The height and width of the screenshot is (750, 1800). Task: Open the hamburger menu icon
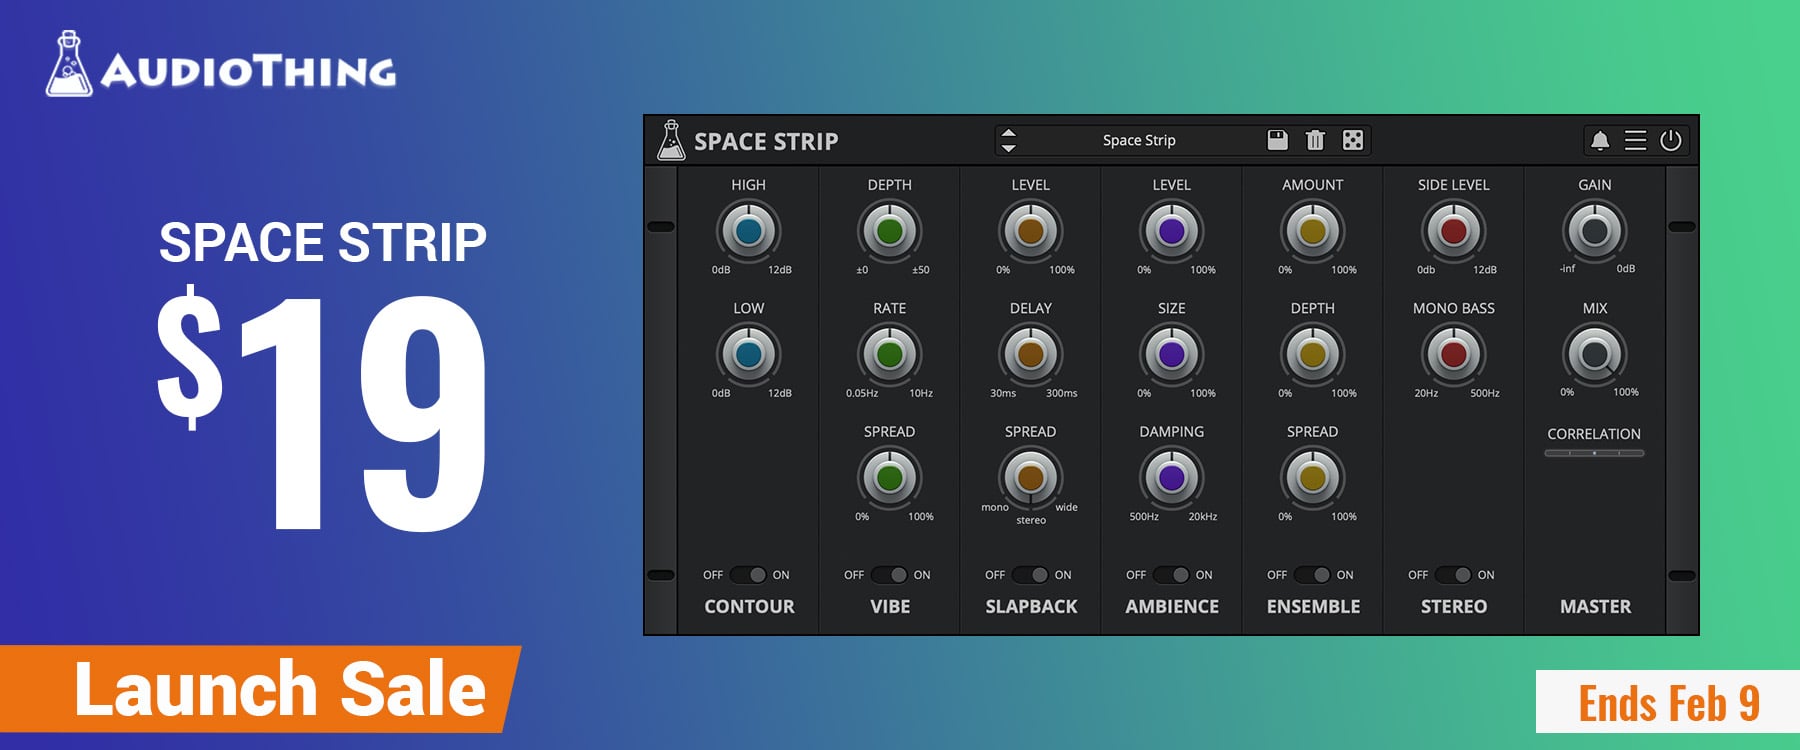(x=1635, y=141)
